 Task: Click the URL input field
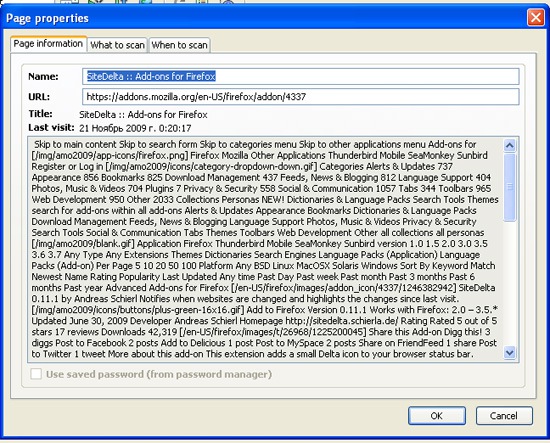point(301,96)
